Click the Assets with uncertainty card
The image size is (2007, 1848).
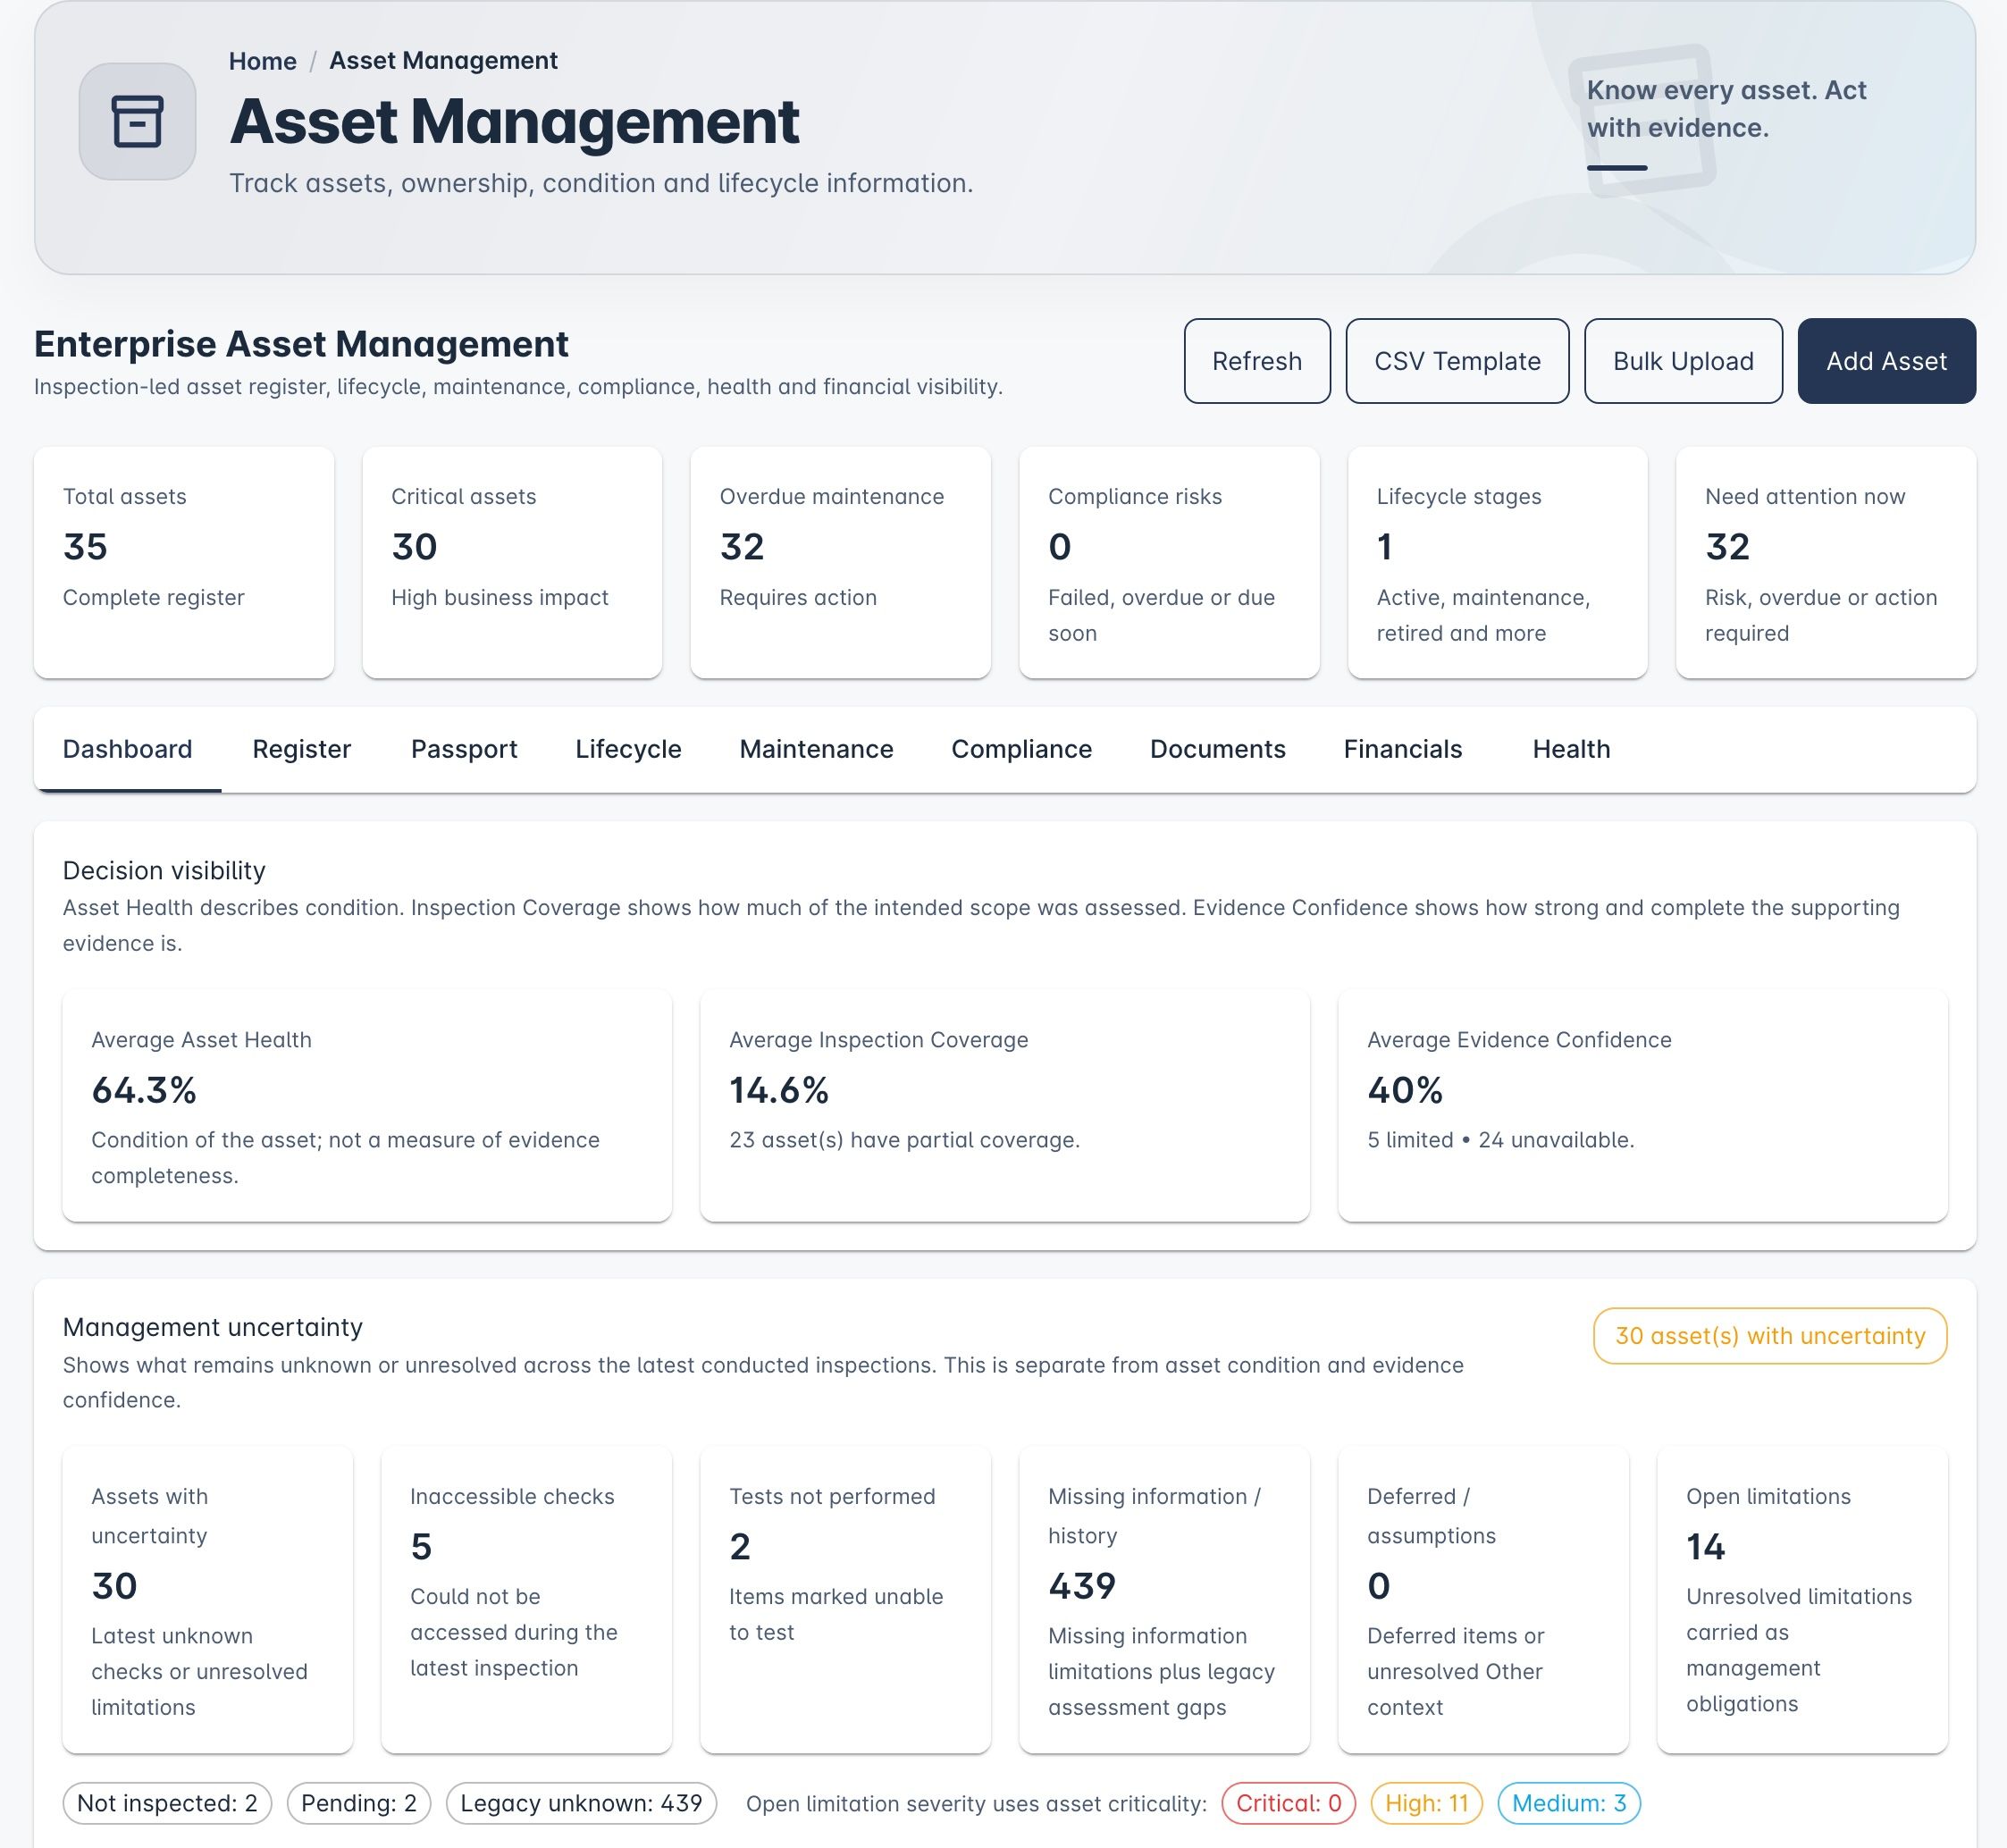click(208, 1600)
